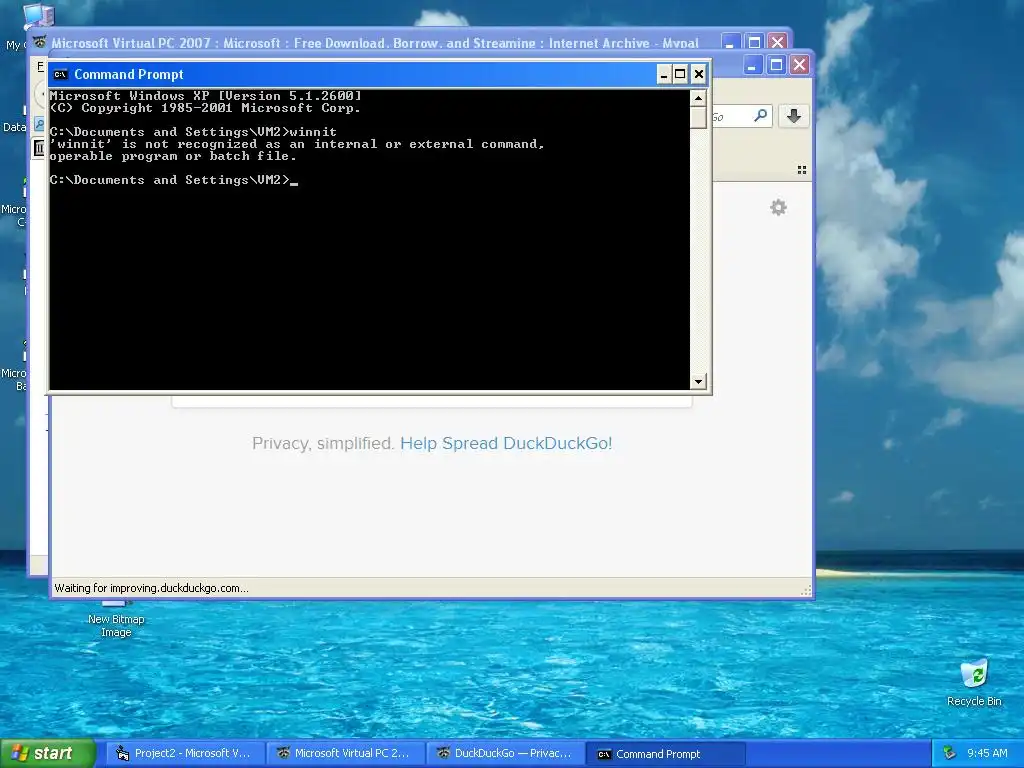This screenshot has height=768, width=1024.
Task: Open the Recycle Bin desktop icon
Action: coord(974,682)
